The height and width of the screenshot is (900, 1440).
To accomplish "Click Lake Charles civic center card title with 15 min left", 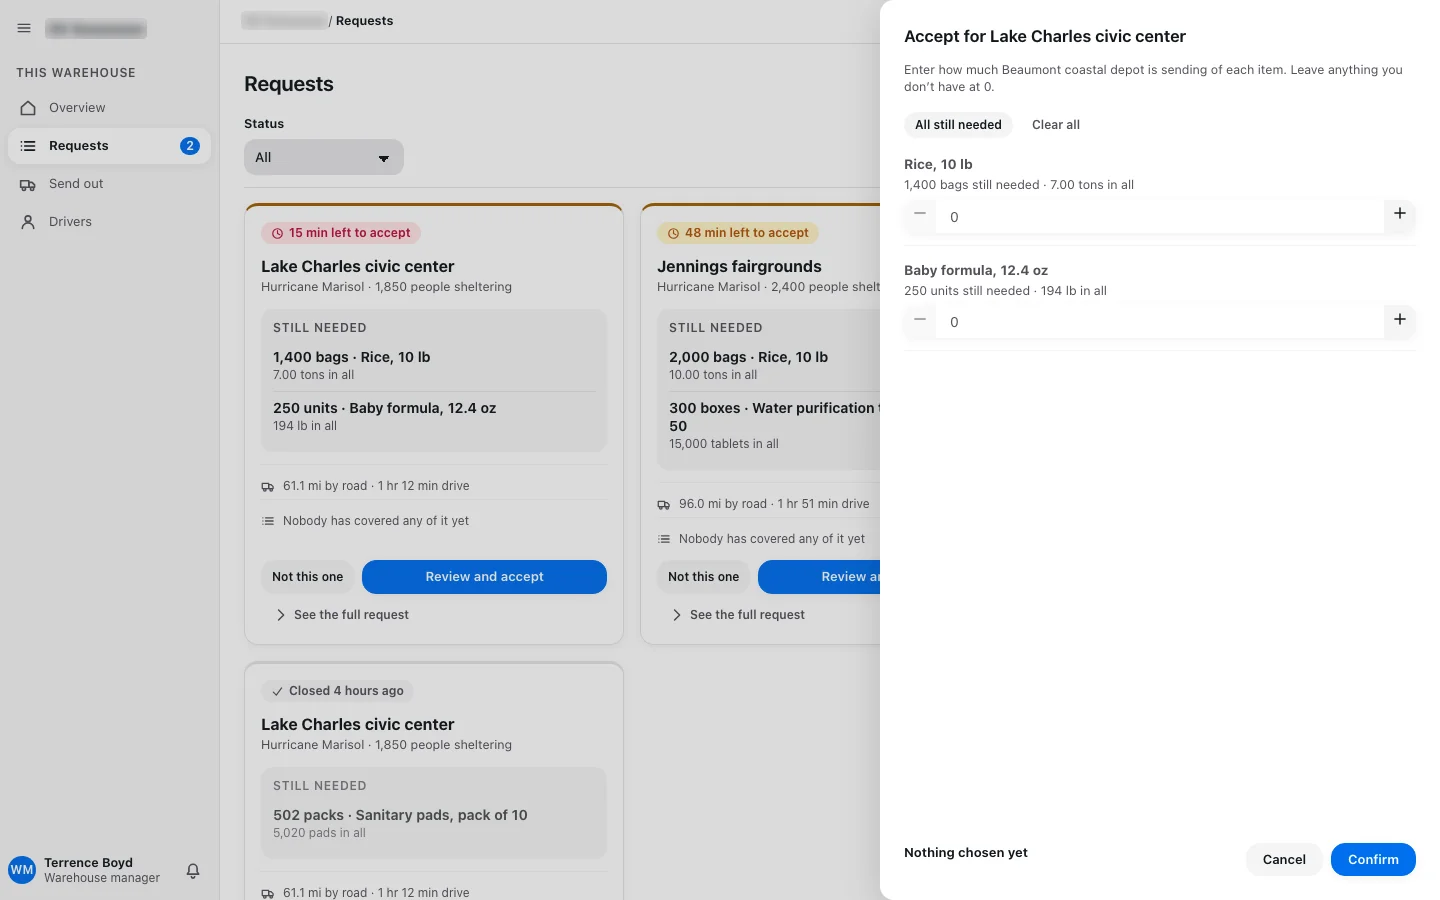I will pyautogui.click(x=358, y=267).
